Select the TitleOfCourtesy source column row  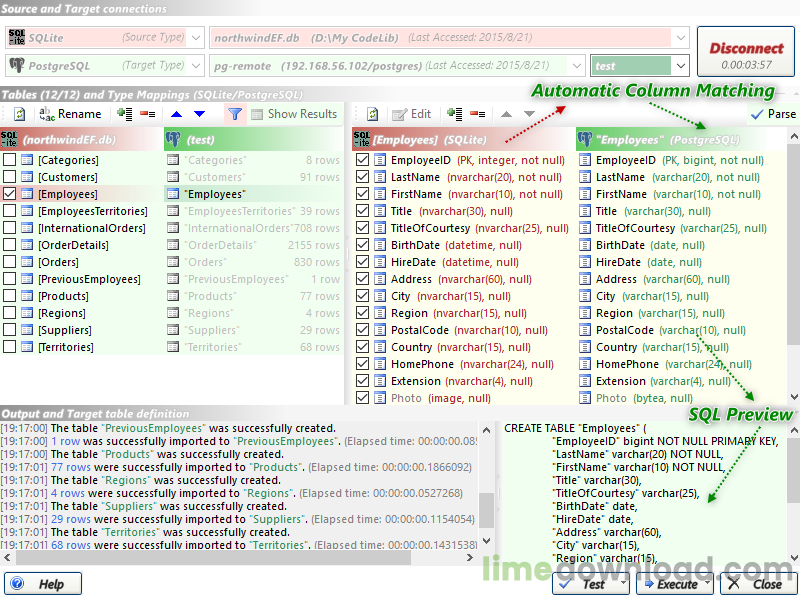tap(462, 228)
